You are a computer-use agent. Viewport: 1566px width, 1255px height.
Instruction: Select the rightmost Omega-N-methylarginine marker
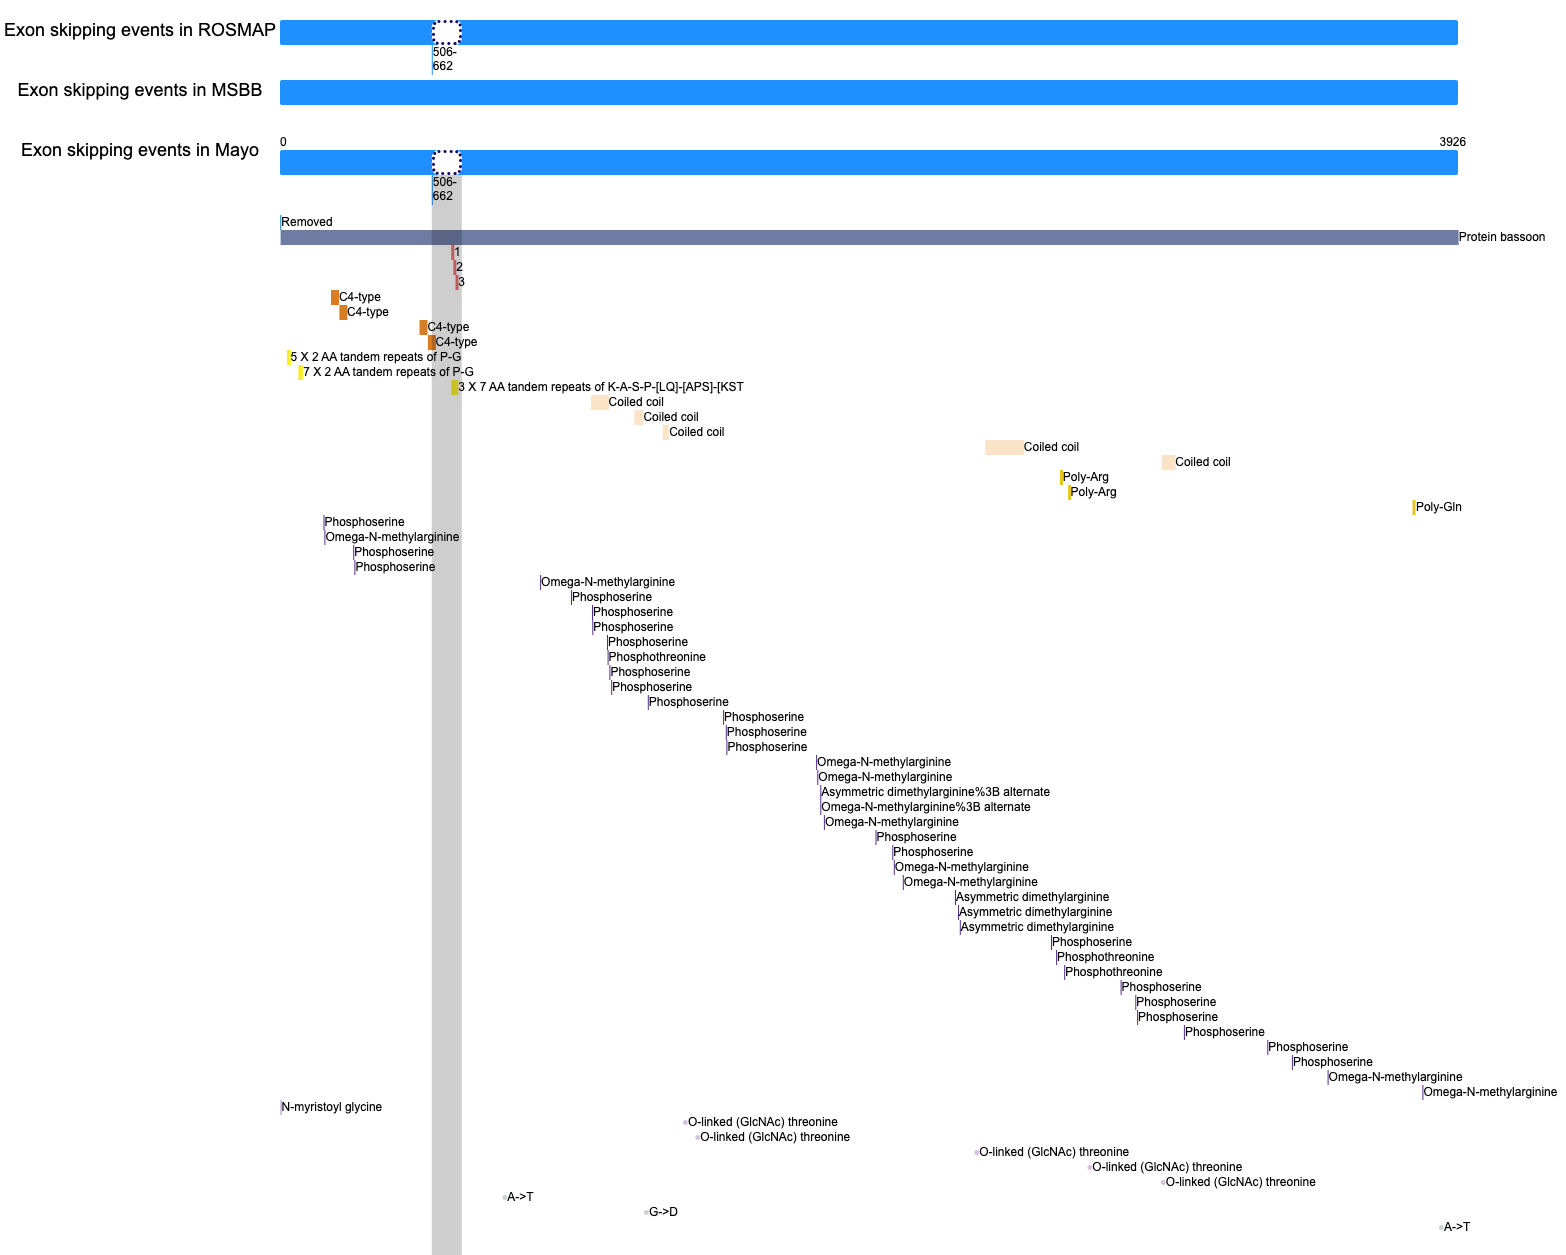(x=1423, y=1092)
